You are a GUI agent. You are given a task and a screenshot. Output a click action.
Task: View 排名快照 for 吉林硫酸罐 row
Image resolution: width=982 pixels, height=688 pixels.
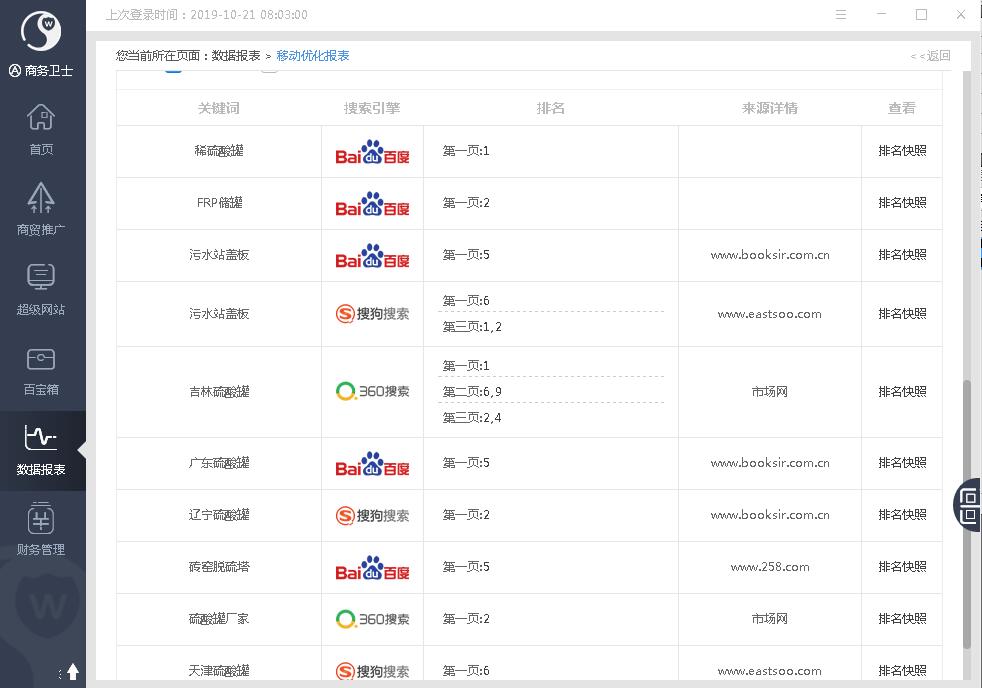point(902,392)
